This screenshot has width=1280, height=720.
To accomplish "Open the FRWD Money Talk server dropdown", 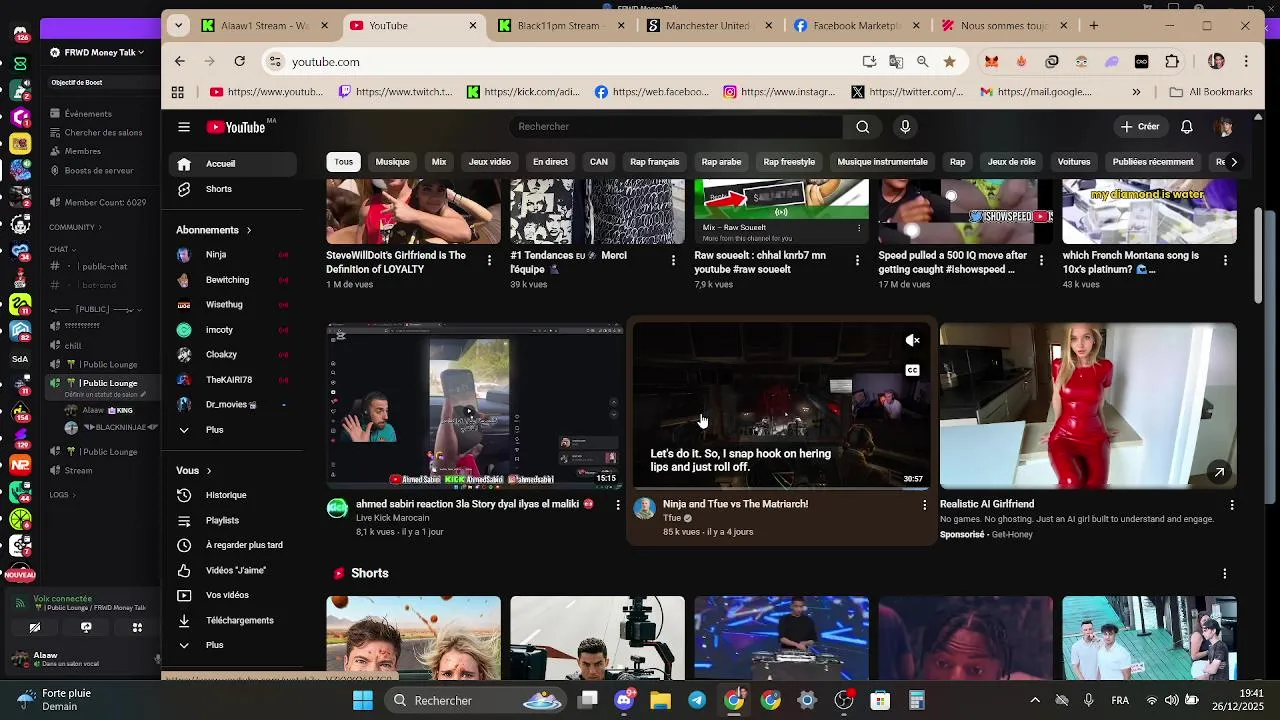I will pos(97,52).
